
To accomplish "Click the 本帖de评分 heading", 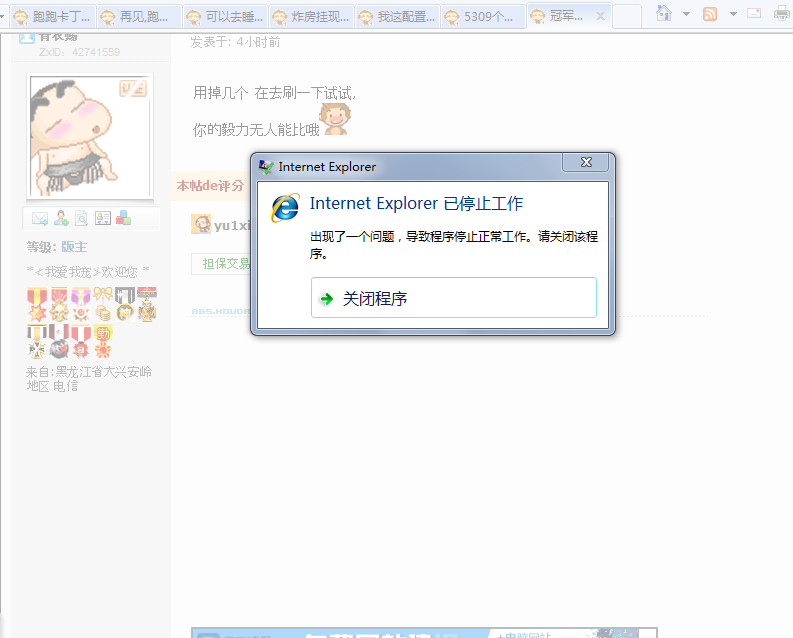I will [210, 186].
